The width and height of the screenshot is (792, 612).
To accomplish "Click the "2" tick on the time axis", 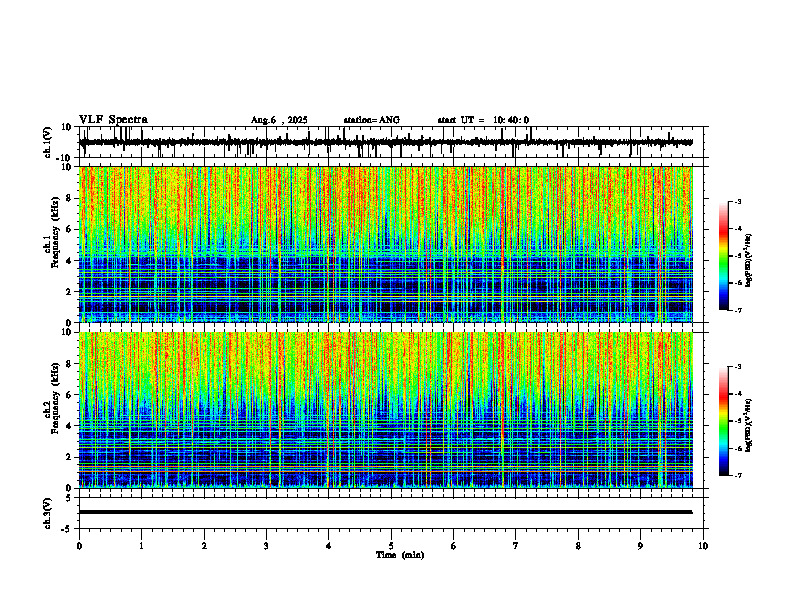I will tap(204, 546).
